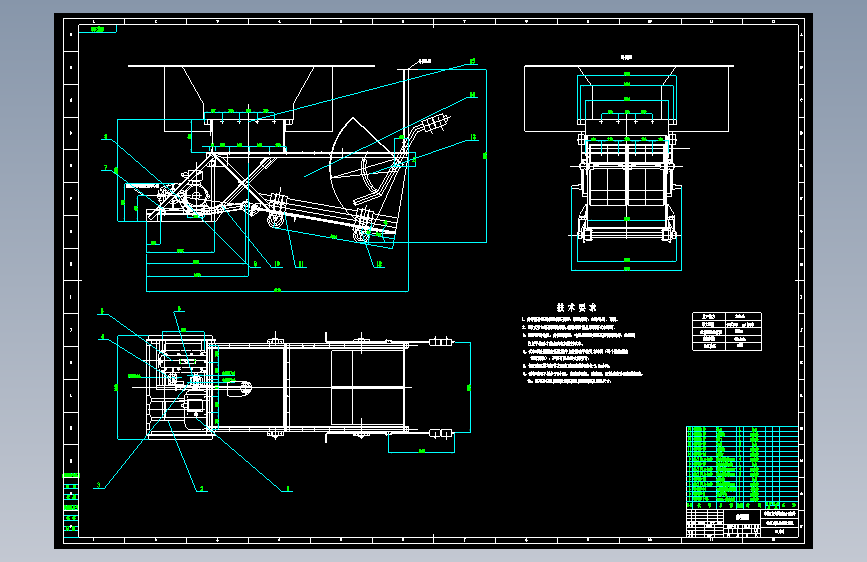This screenshot has height=562, width=867.
Task: Select part callout number 3
Action: [x=98, y=485]
